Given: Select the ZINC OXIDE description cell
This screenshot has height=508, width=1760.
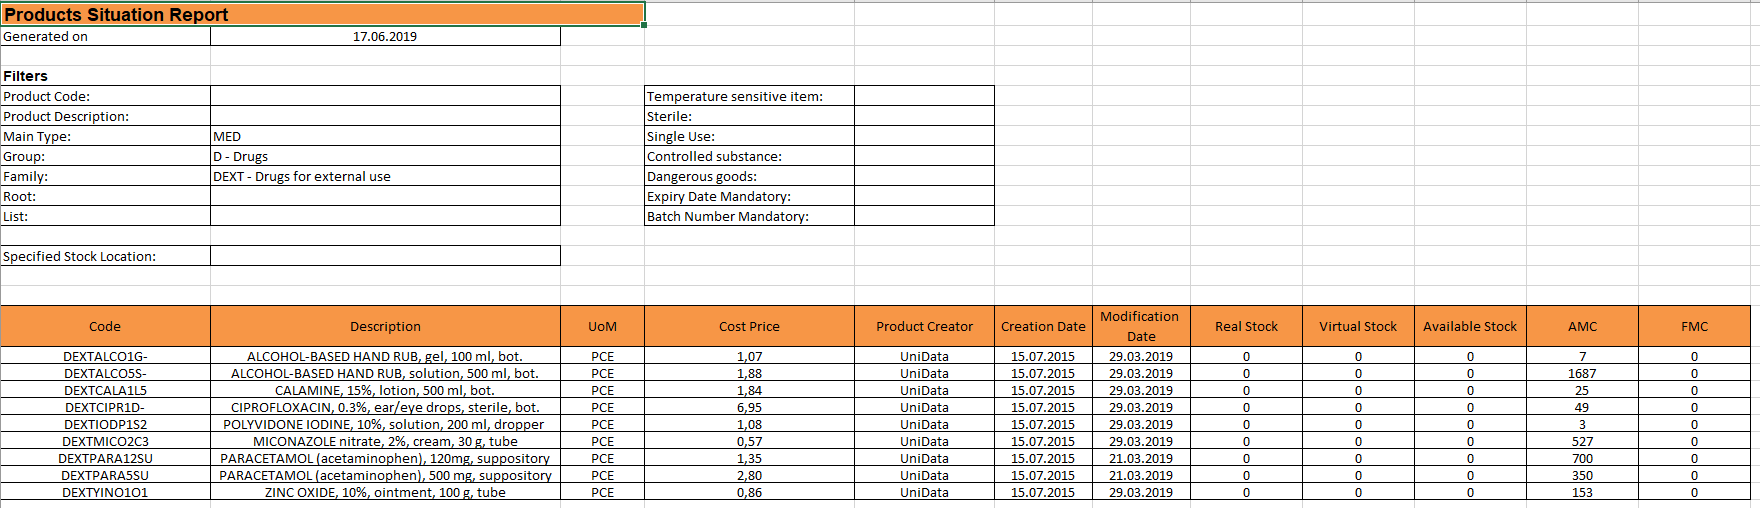Looking at the screenshot, I should point(385,492).
